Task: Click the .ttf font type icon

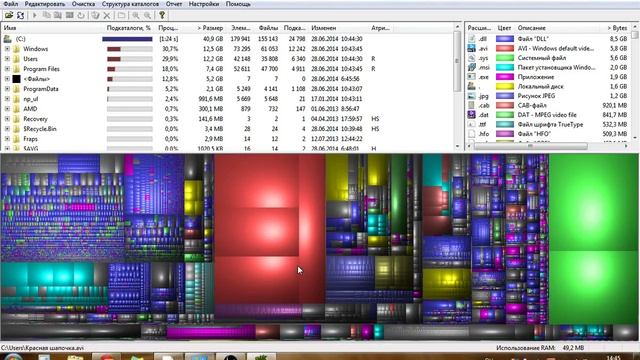Action: tap(471, 124)
